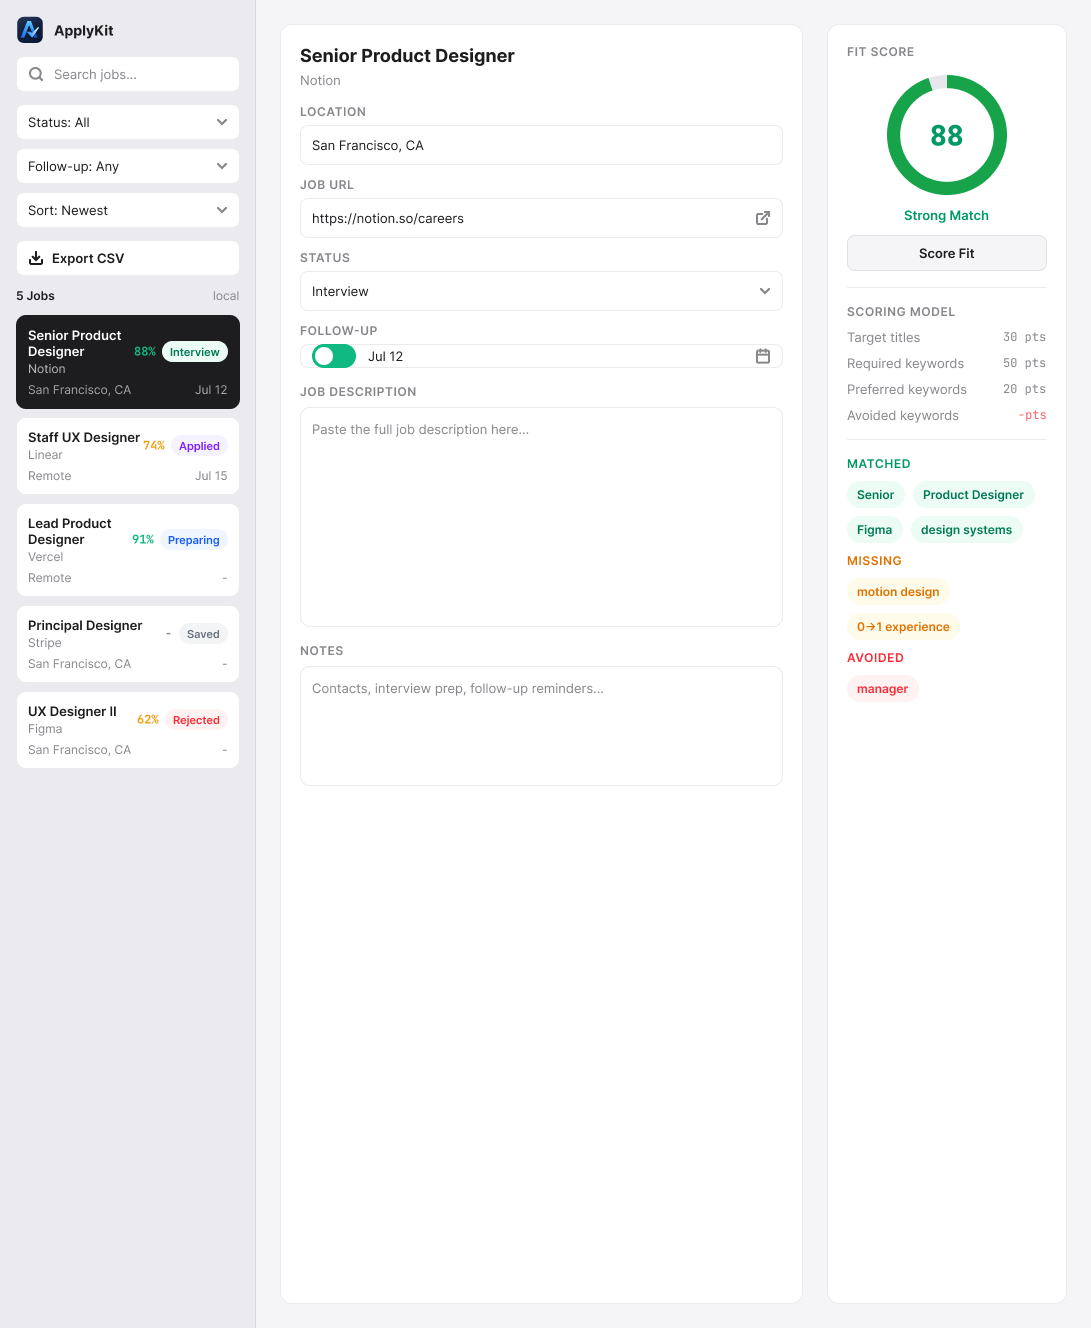This screenshot has height=1328, width=1091.
Task: Click the Preferred keywords scoring row
Action: (947, 389)
